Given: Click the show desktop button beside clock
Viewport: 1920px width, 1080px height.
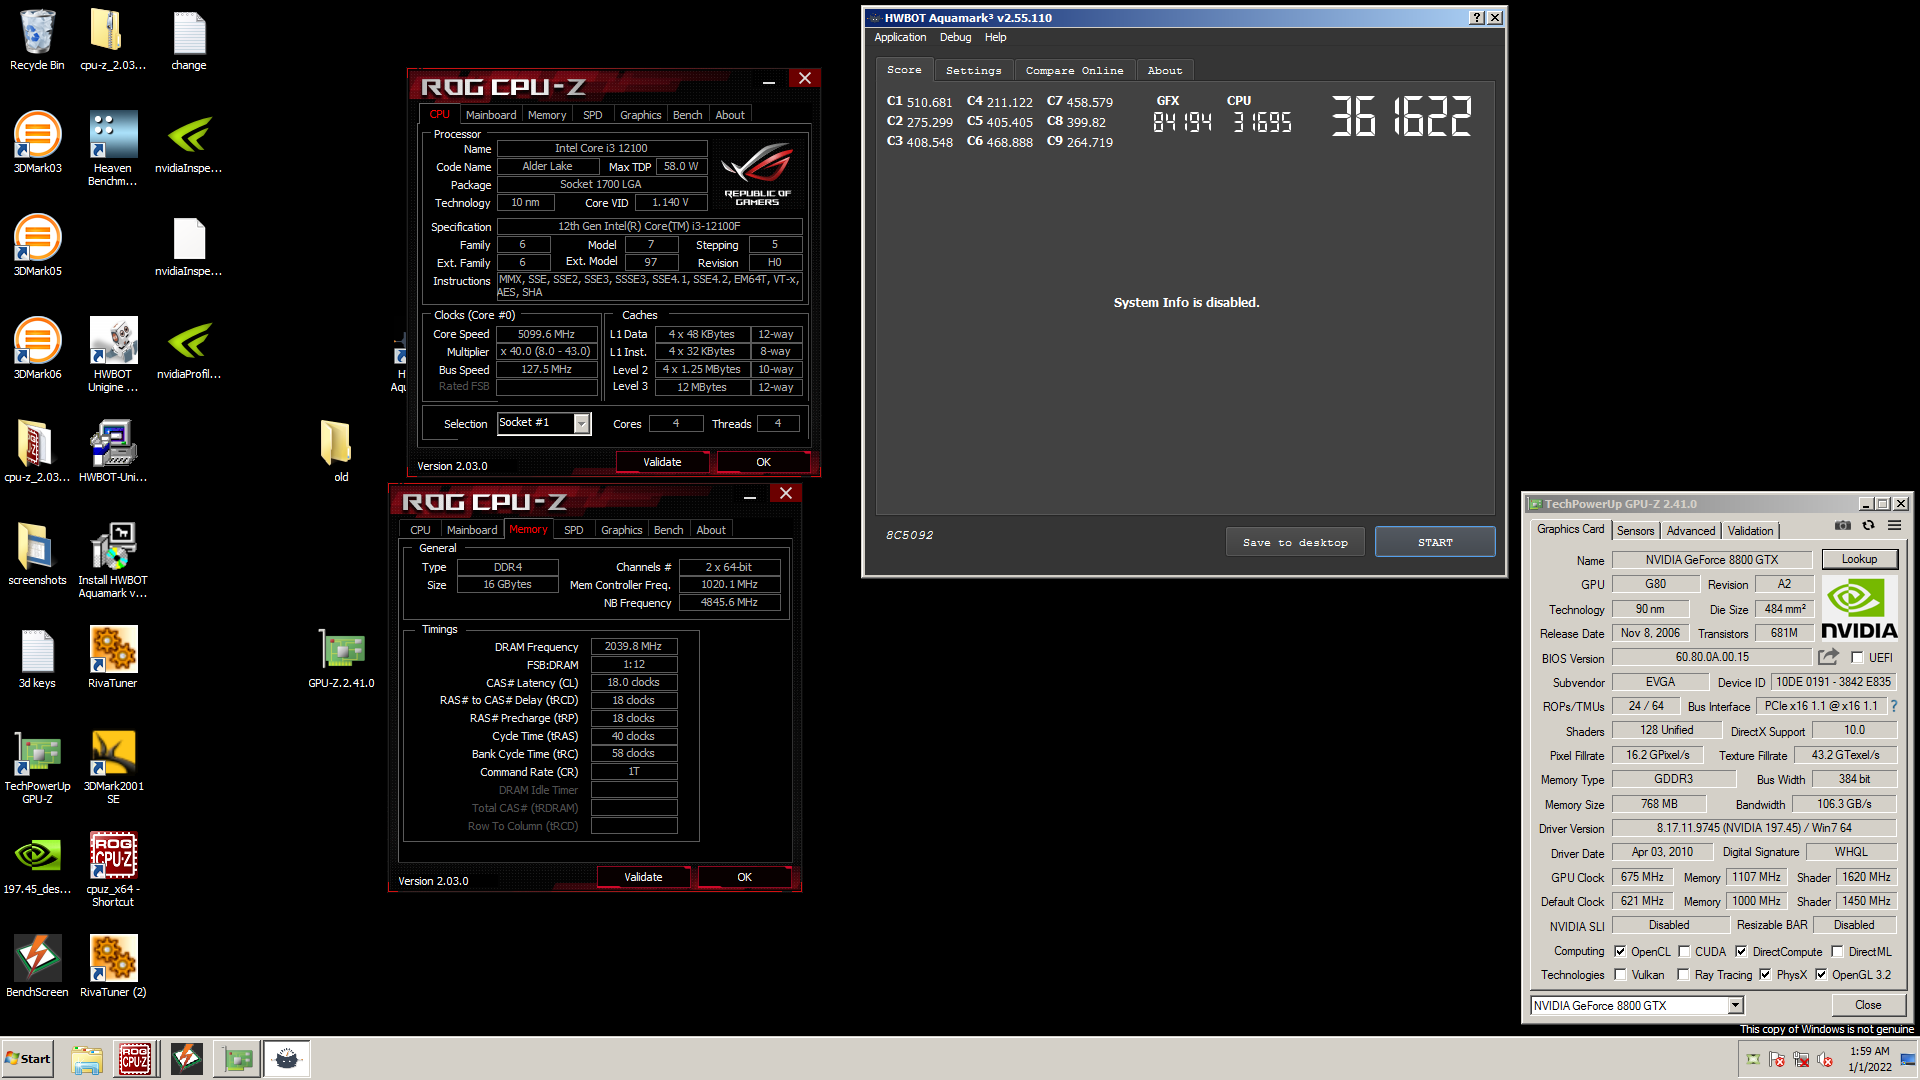Looking at the screenshot, I should point(1908,1059).
